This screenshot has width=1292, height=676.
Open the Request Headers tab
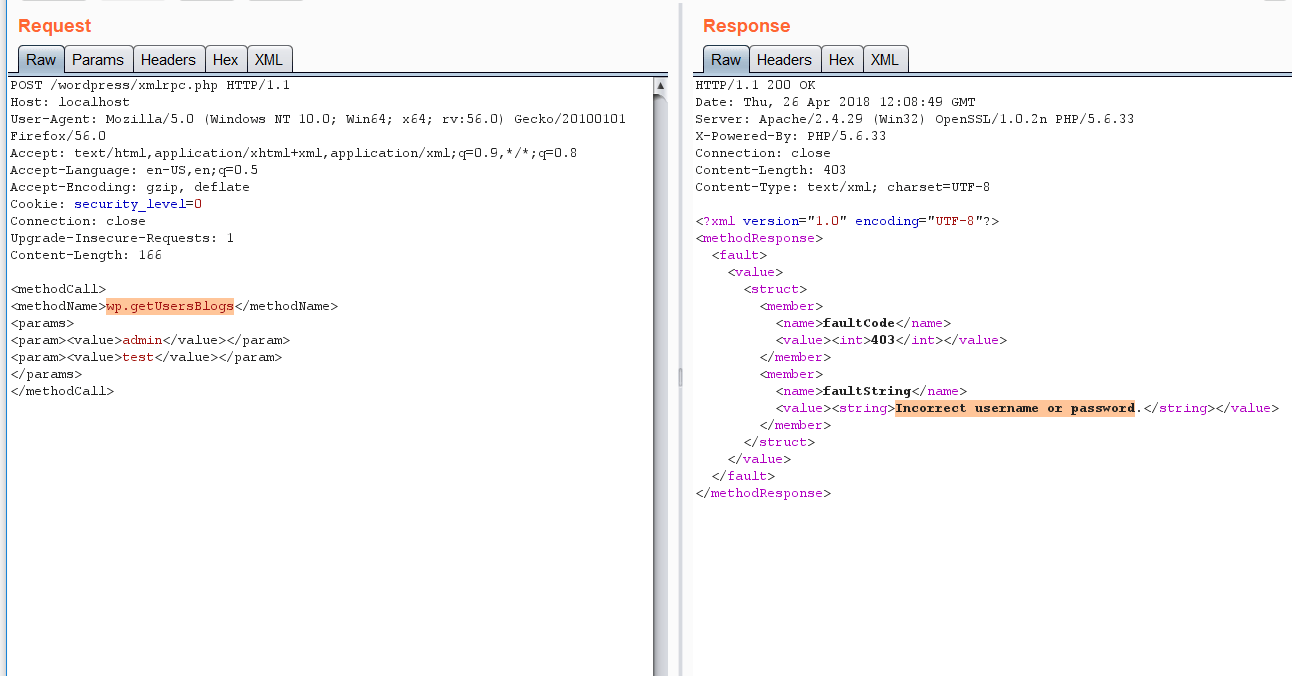click(168, 60)
